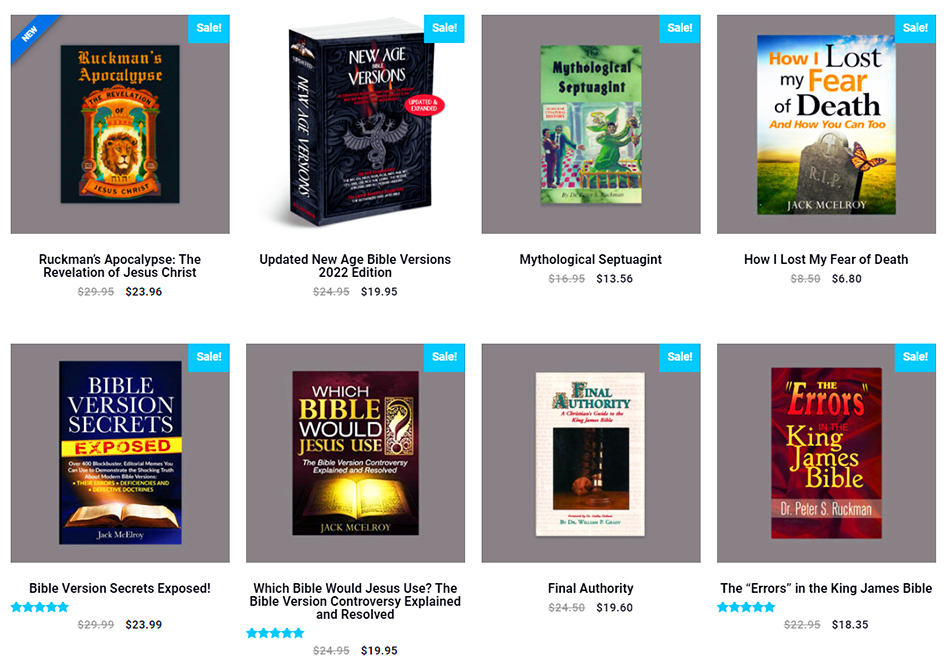950x670 pixels.
Task: Select the Mythological Septuagint book cover
Action: (591, 124)
